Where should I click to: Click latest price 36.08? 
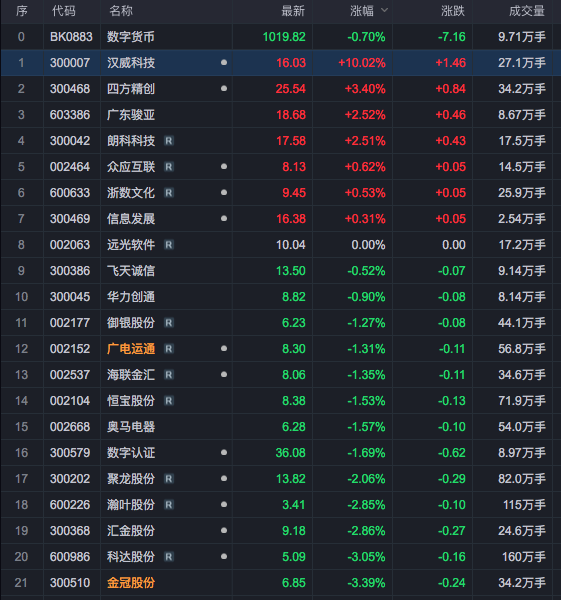click(x=291, y=453)
